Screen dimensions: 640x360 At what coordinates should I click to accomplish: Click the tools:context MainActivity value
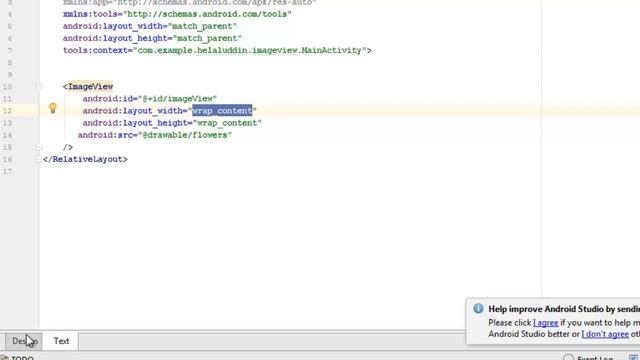pos(250,50)
